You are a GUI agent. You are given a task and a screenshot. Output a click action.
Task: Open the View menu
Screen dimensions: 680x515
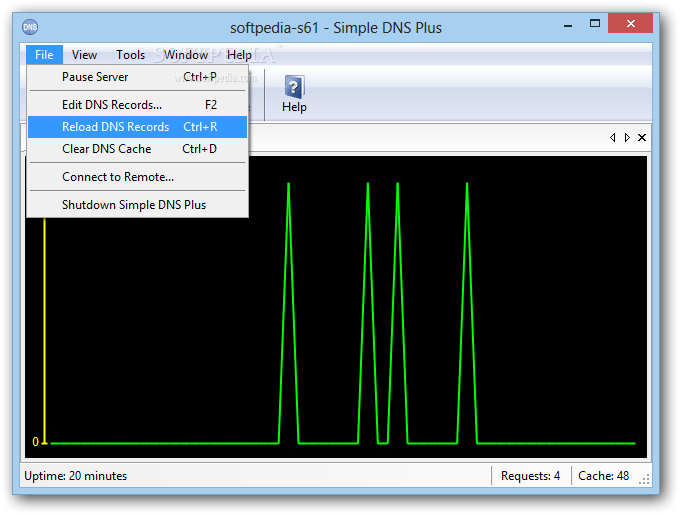85,55
